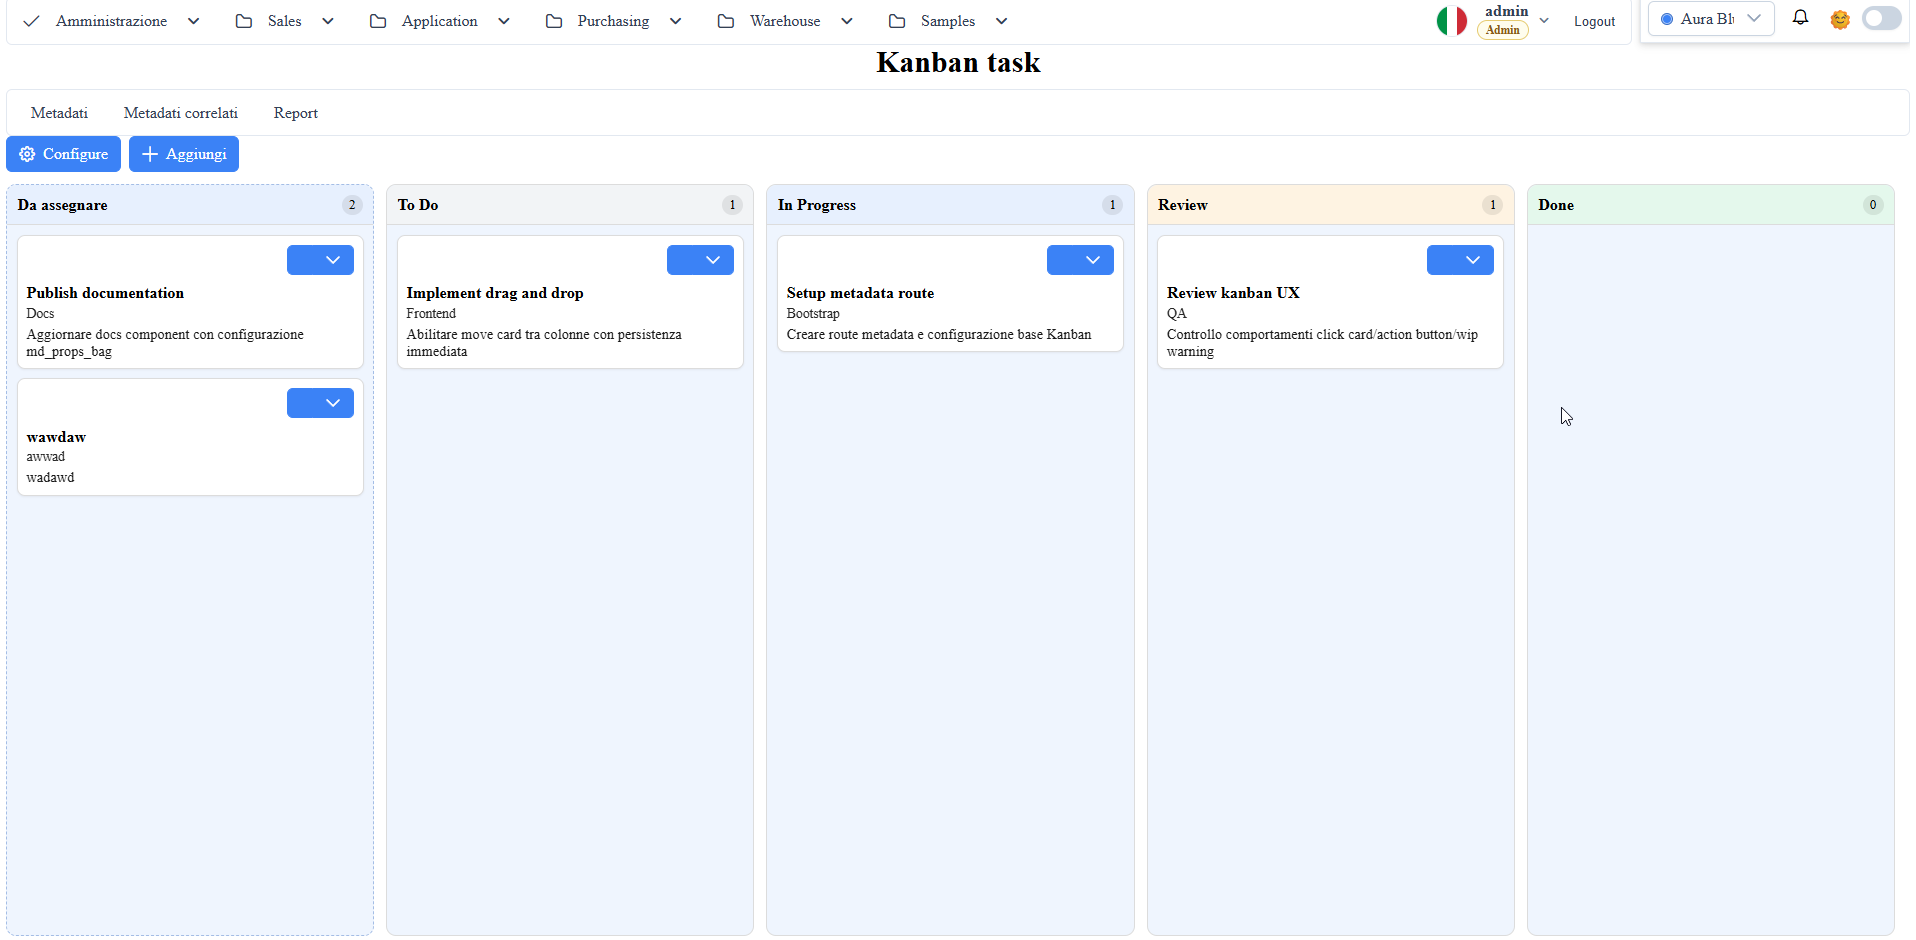Open the Purchasing menu
This screenshot has height=940, width=1916.
tap(613, 21)
